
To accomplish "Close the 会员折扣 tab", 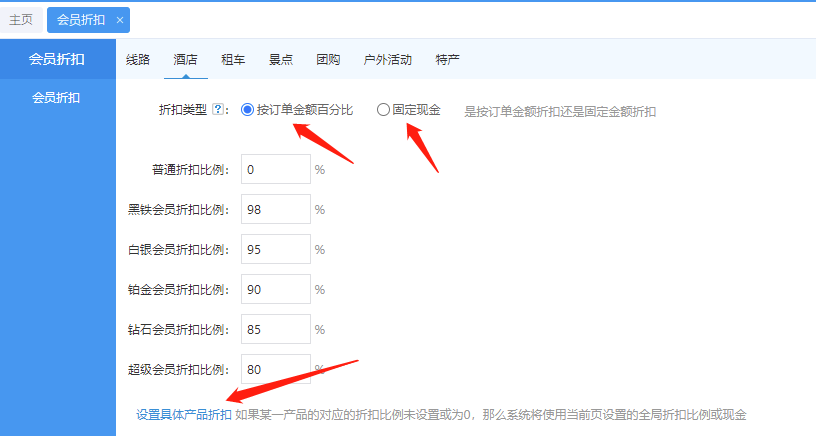I will 120,20.
